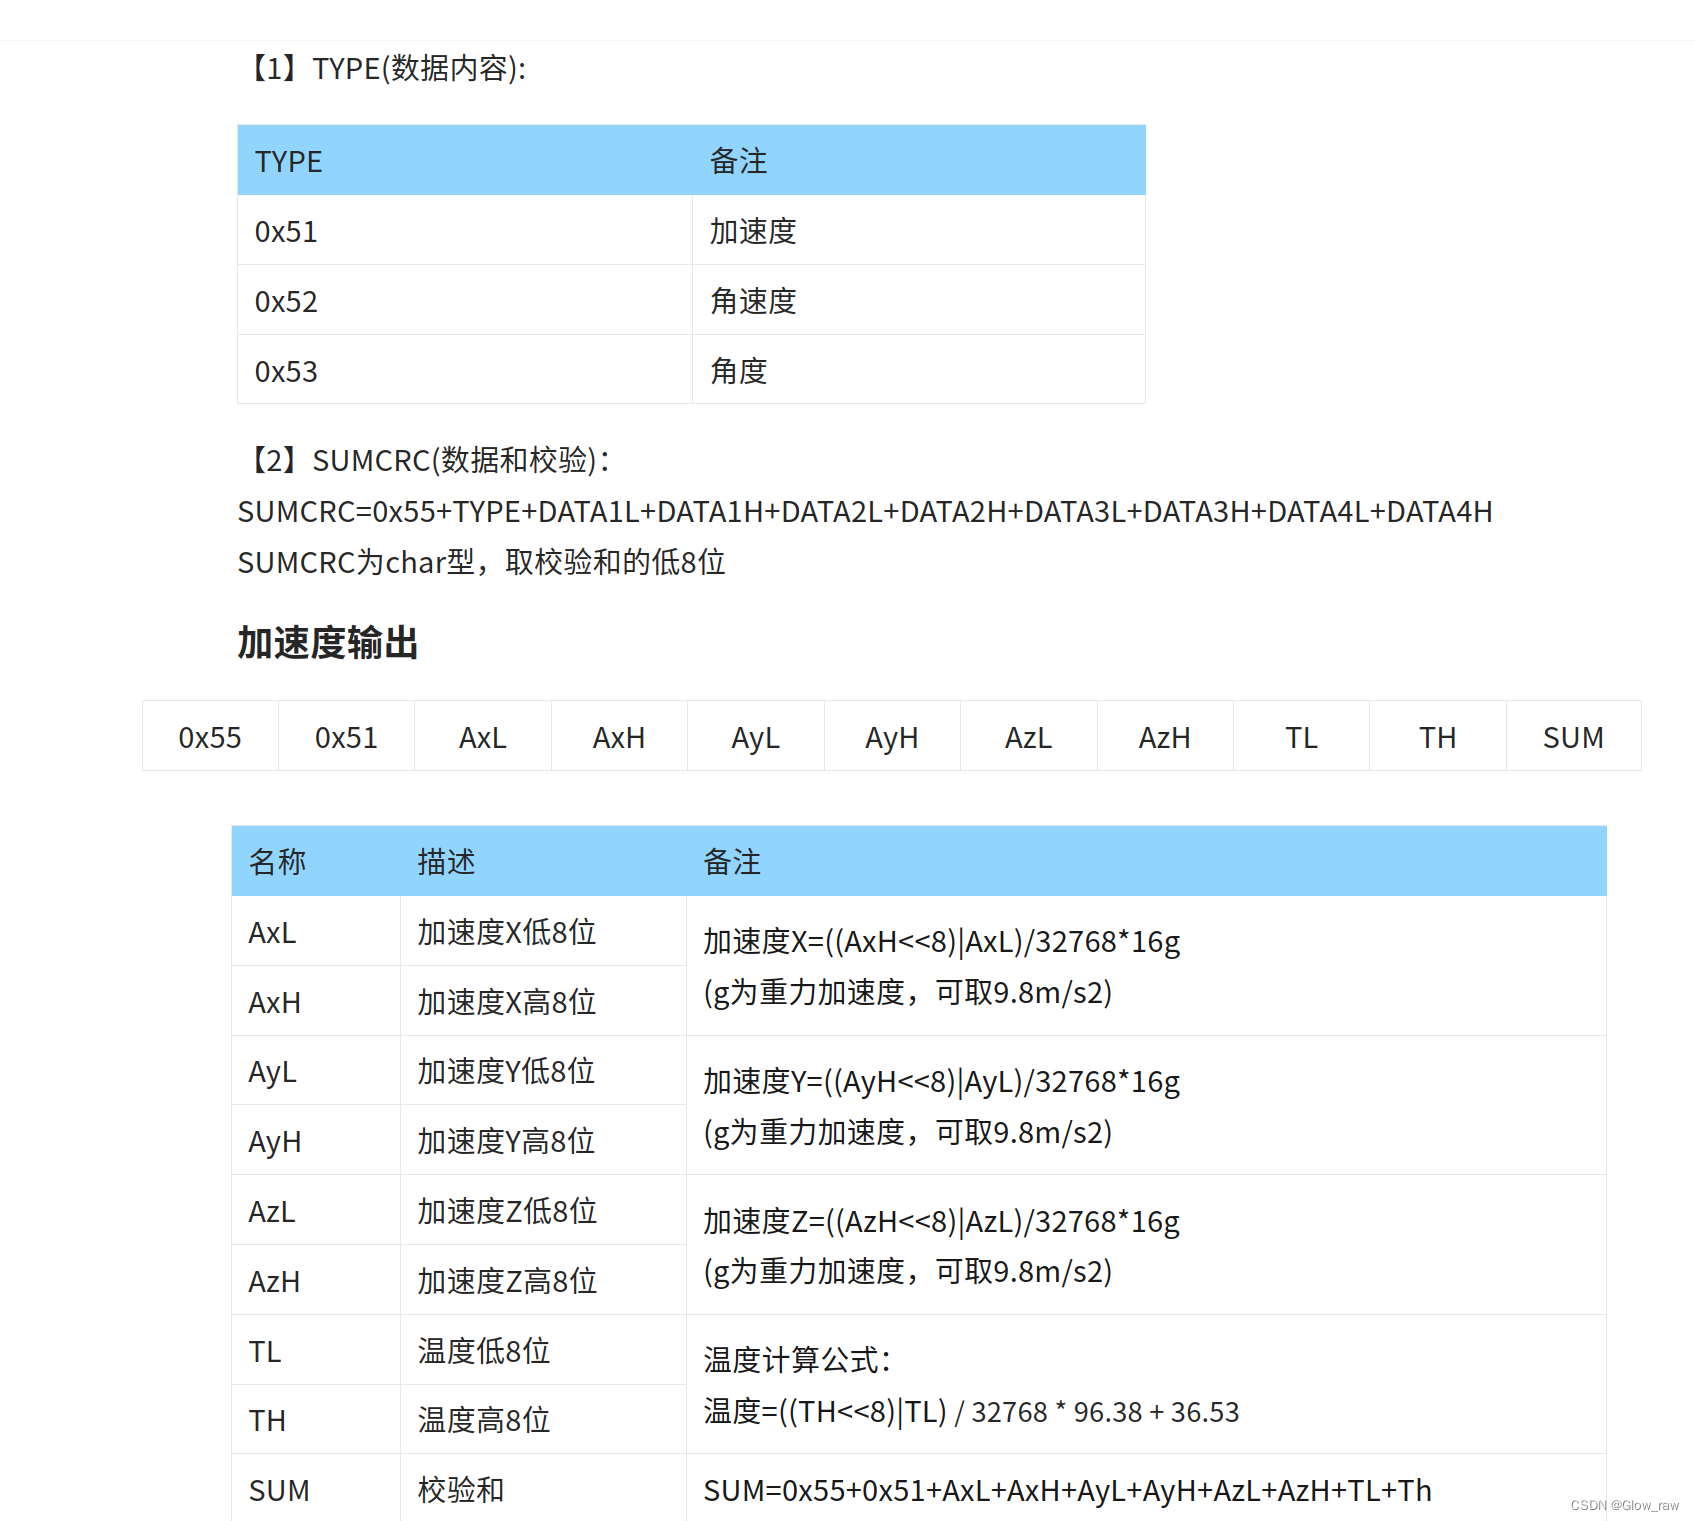The image size is (1695, 1521).
Task: Click the '加速度X高8位' description cell
Action: tap(544, 1001)
